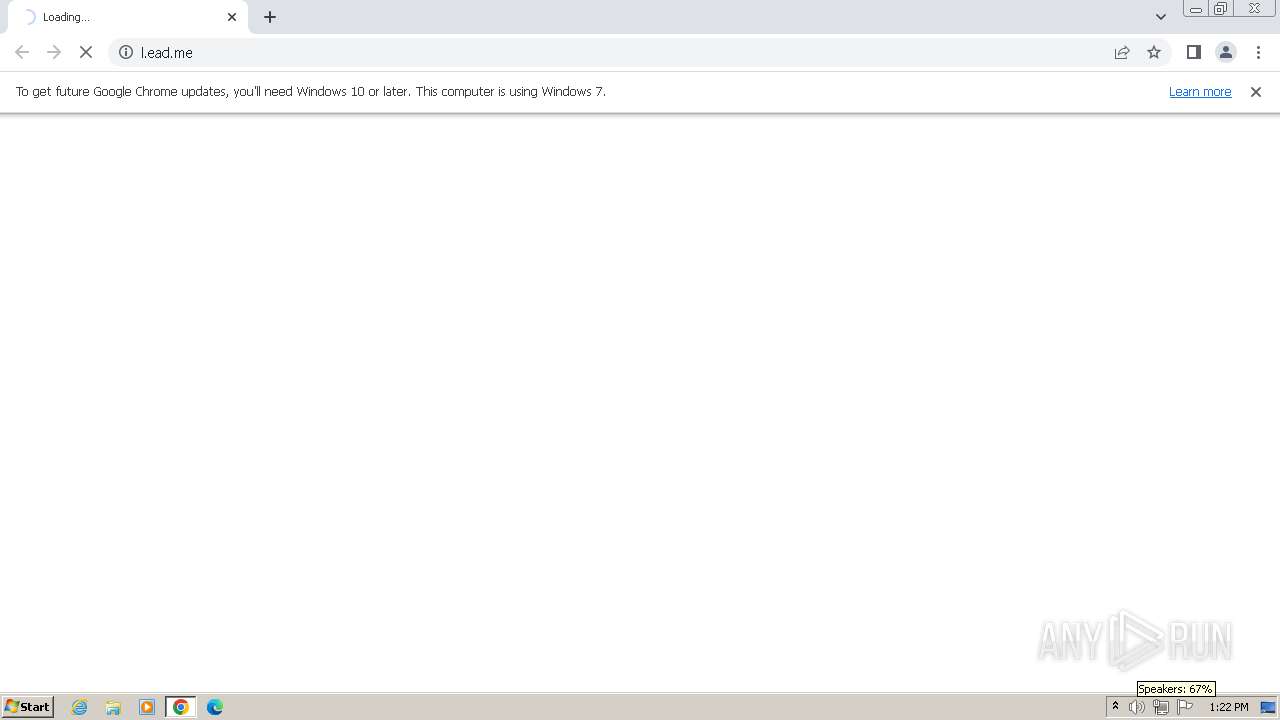Switch to Chrome in the taskbar

click(181, 707)
